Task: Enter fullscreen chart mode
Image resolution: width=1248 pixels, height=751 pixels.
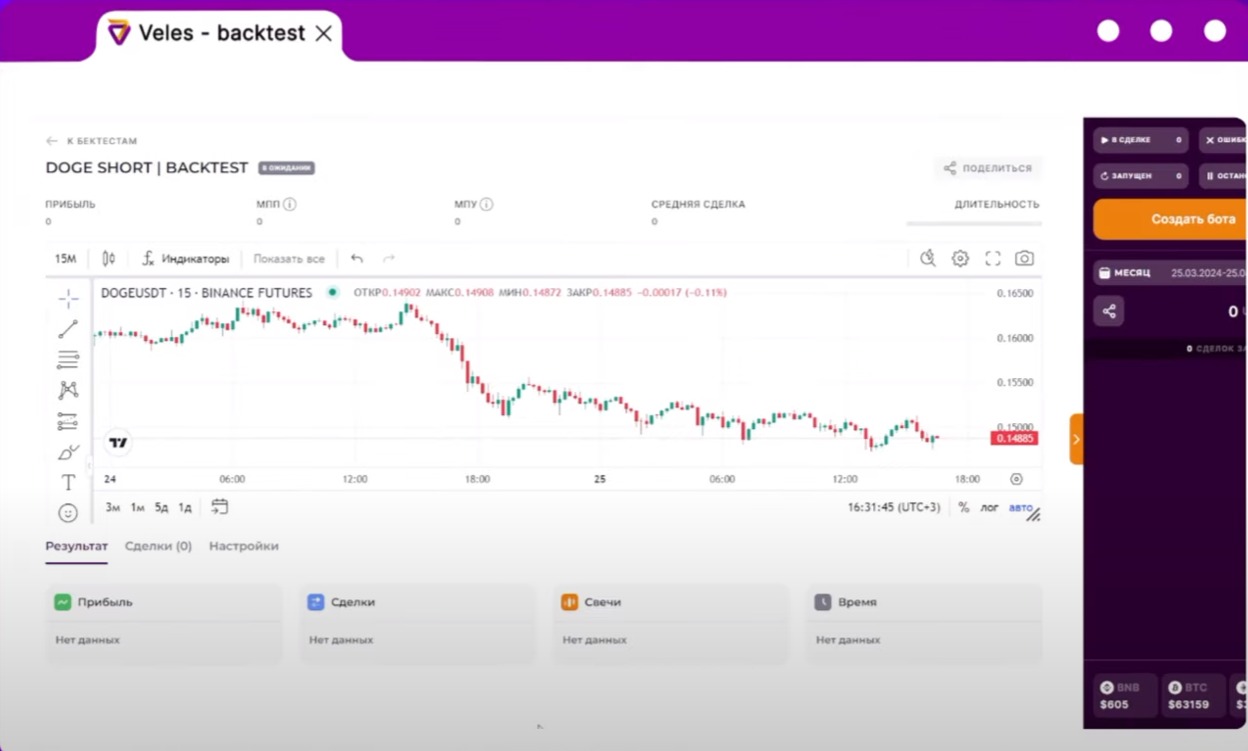Action: point(993,259)
